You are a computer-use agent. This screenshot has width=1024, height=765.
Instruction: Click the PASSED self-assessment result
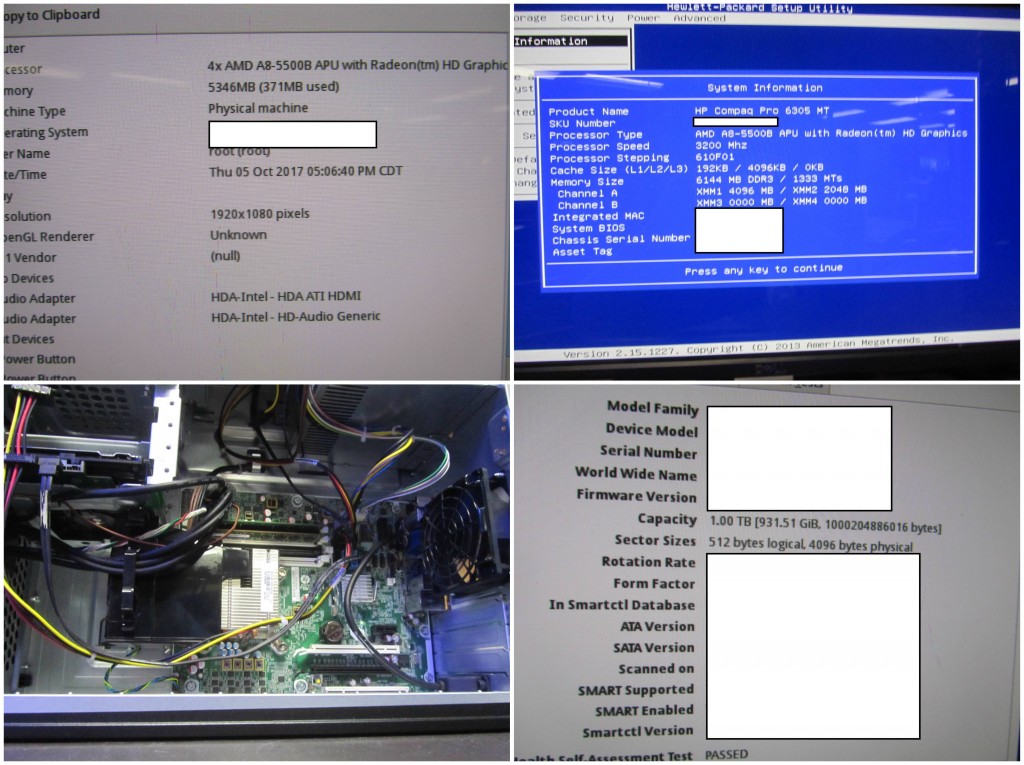pyautogui.click(x=726, y=754)
